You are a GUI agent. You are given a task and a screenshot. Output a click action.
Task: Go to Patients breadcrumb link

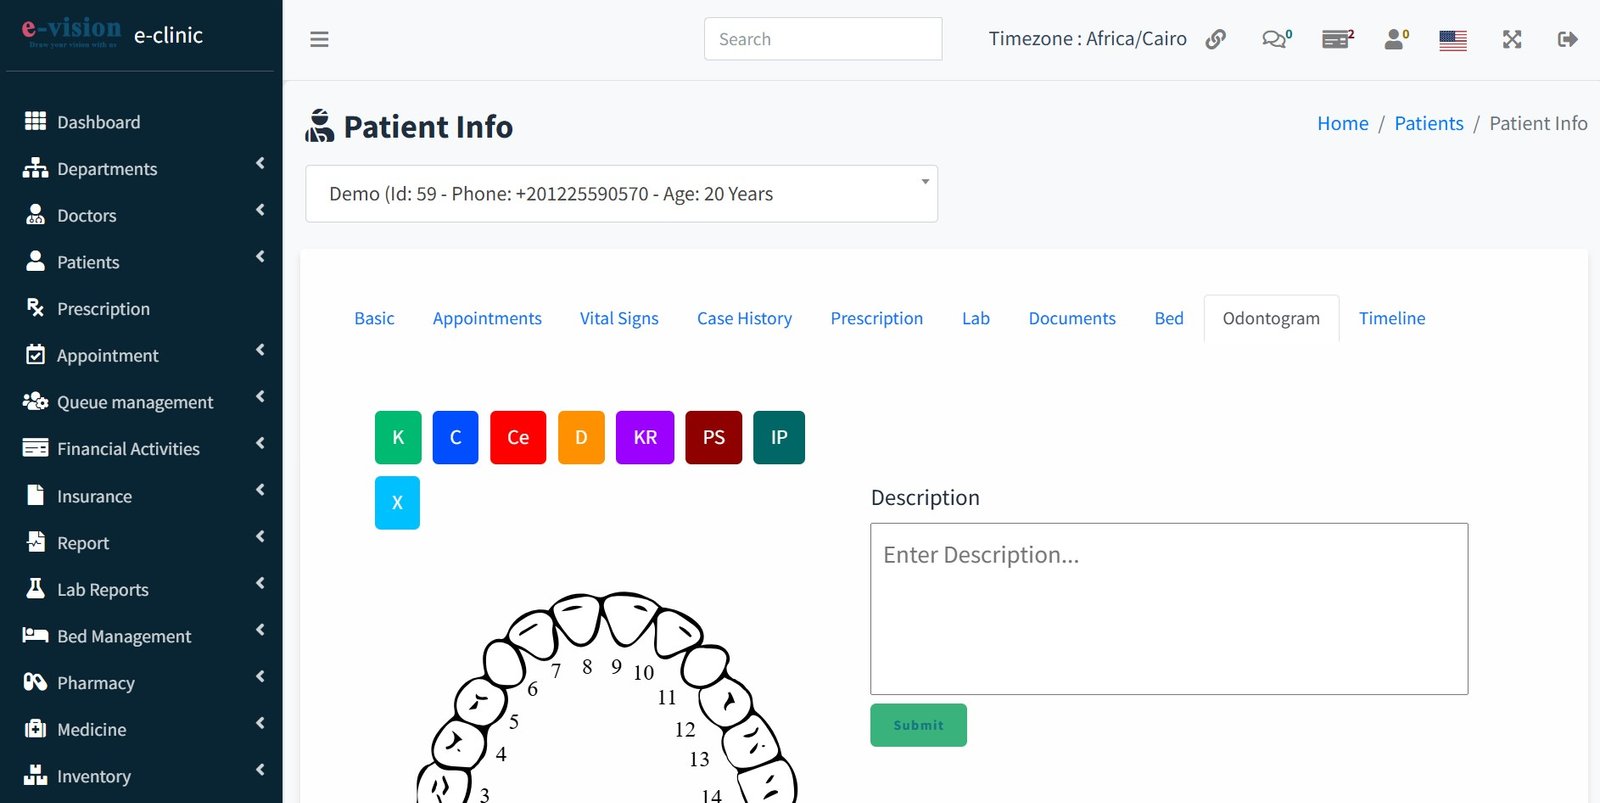1428,123
